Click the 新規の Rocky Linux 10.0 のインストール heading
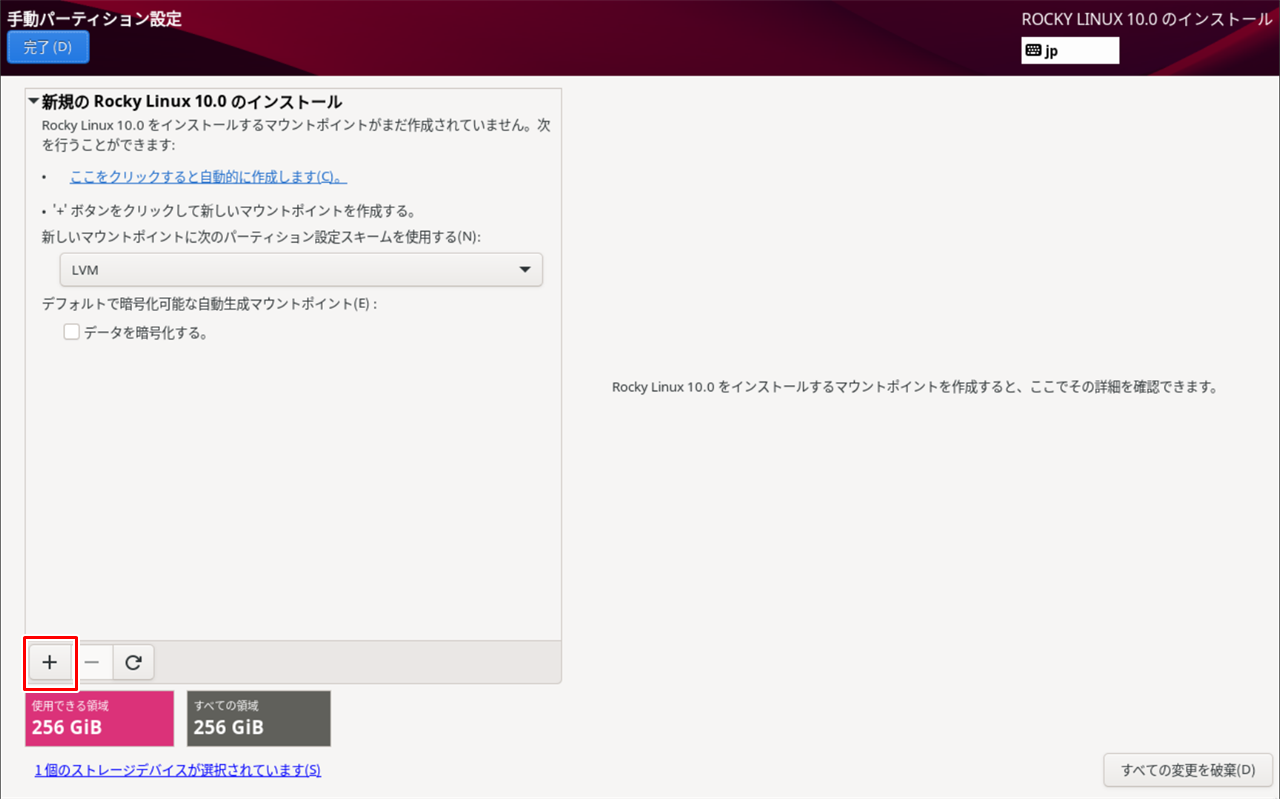The width and height of the screenshot is (1280, 799). (x=192, y=102)
